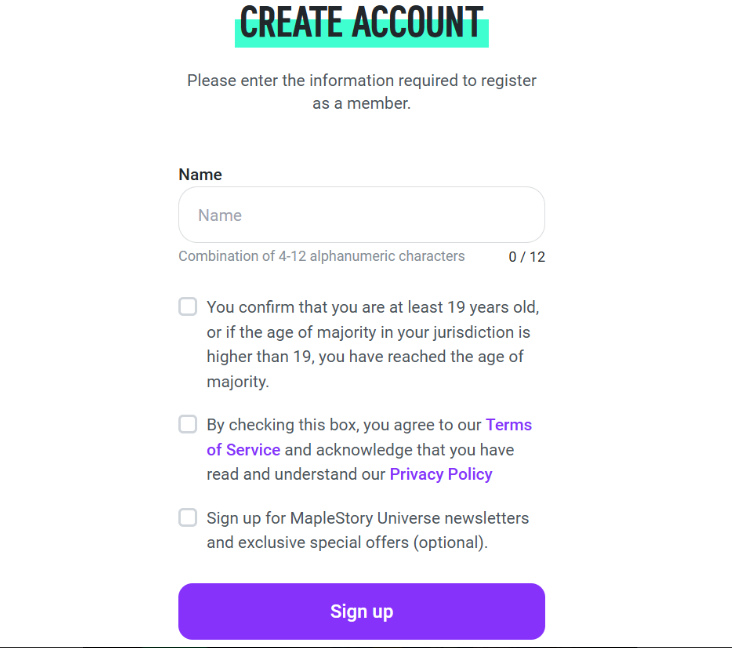The image size is (732, 648).
Task: Click the bold Name label above the field
Action: tap(200, 174)
